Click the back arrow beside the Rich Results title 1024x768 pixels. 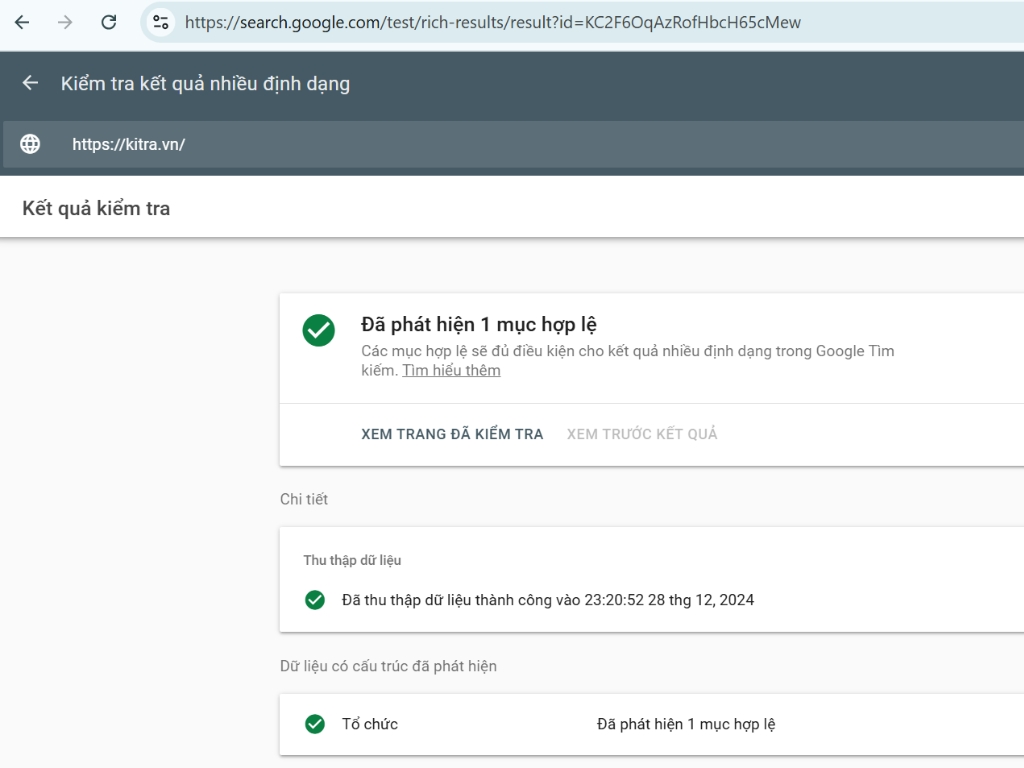[x=30, y=83]
